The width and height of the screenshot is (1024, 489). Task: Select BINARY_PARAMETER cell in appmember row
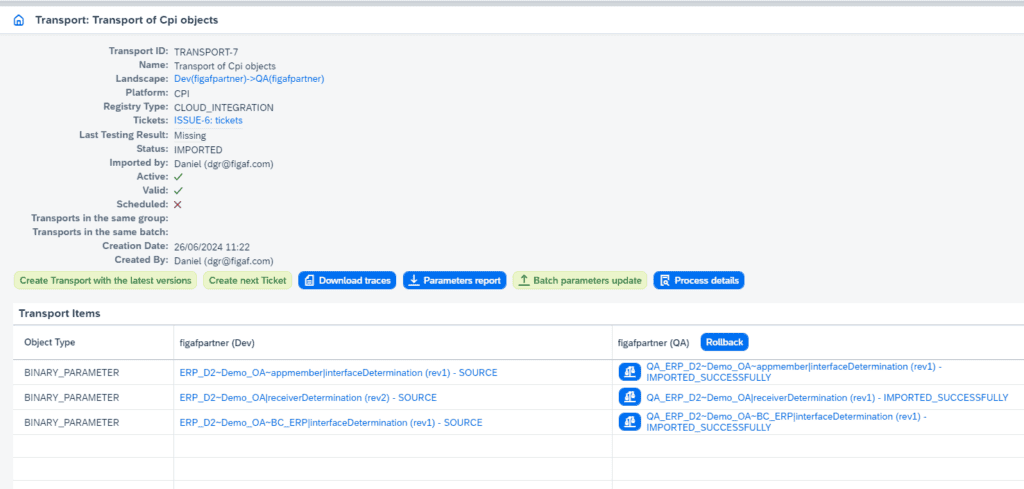72,373
